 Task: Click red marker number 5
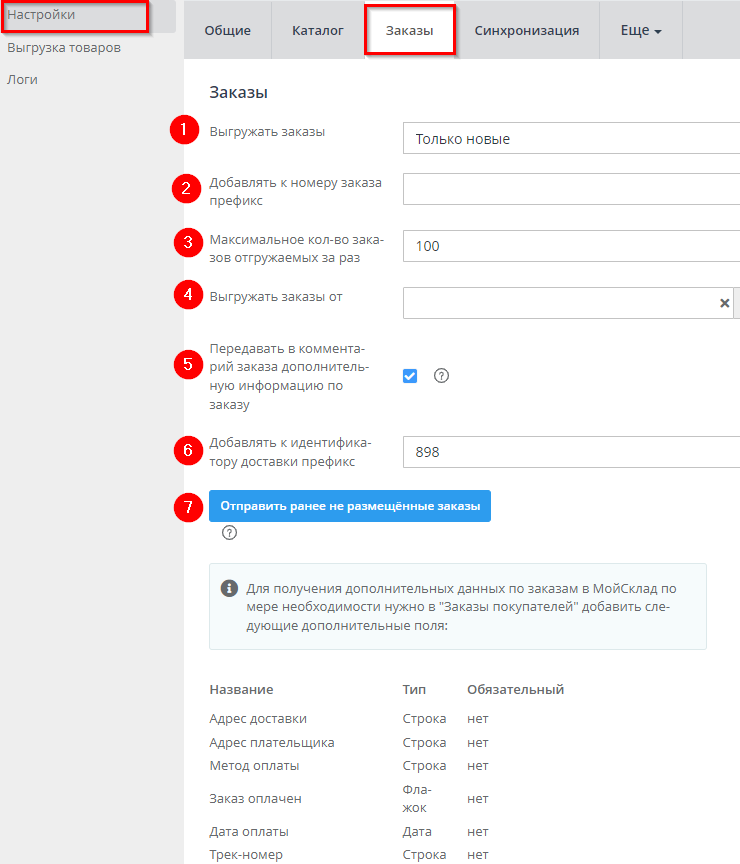tap(184, 364)
